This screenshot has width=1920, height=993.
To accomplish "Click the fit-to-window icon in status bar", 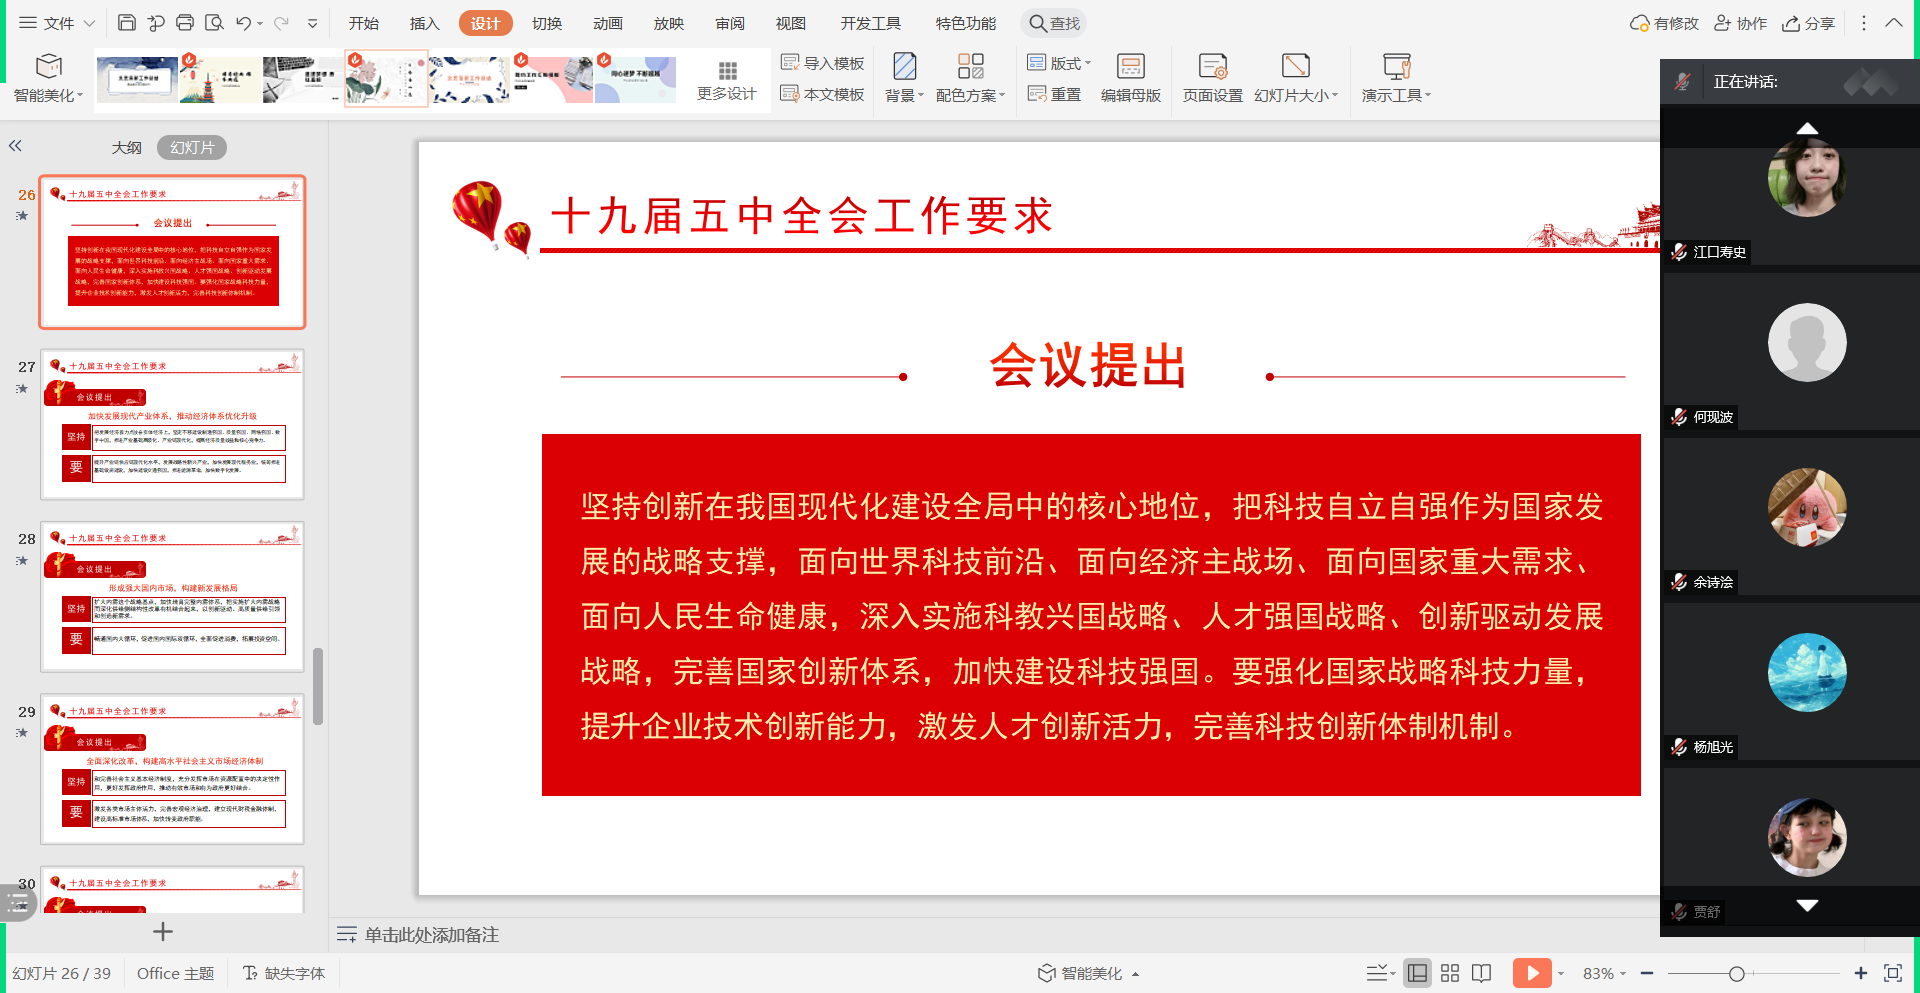I will click(x=1892, y=973).
